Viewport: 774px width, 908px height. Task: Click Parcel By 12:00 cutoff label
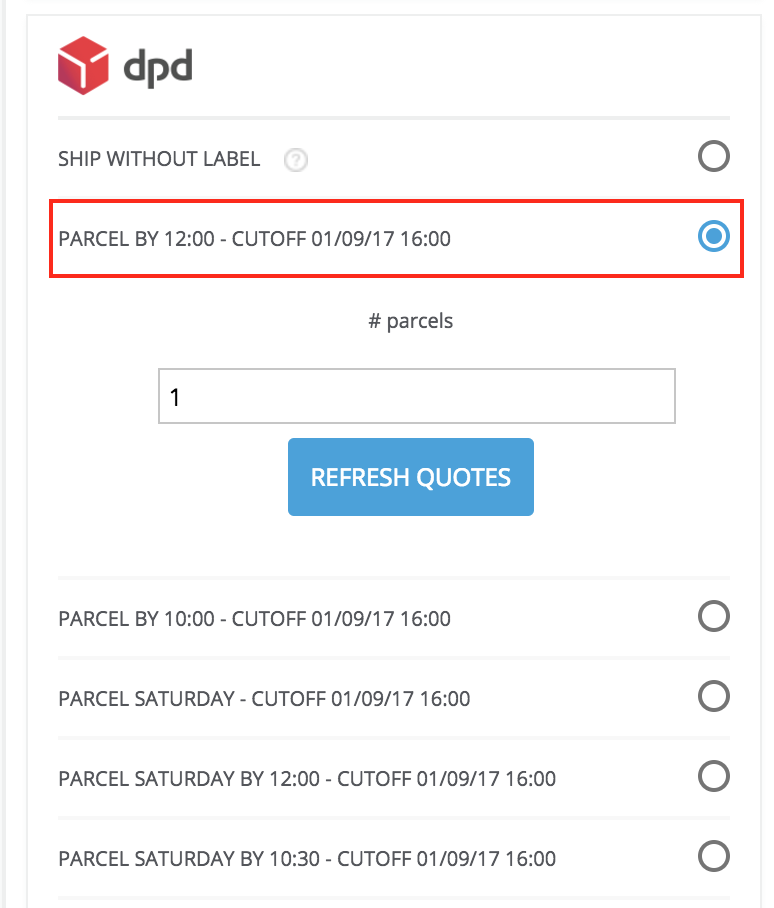pos(255,239)
